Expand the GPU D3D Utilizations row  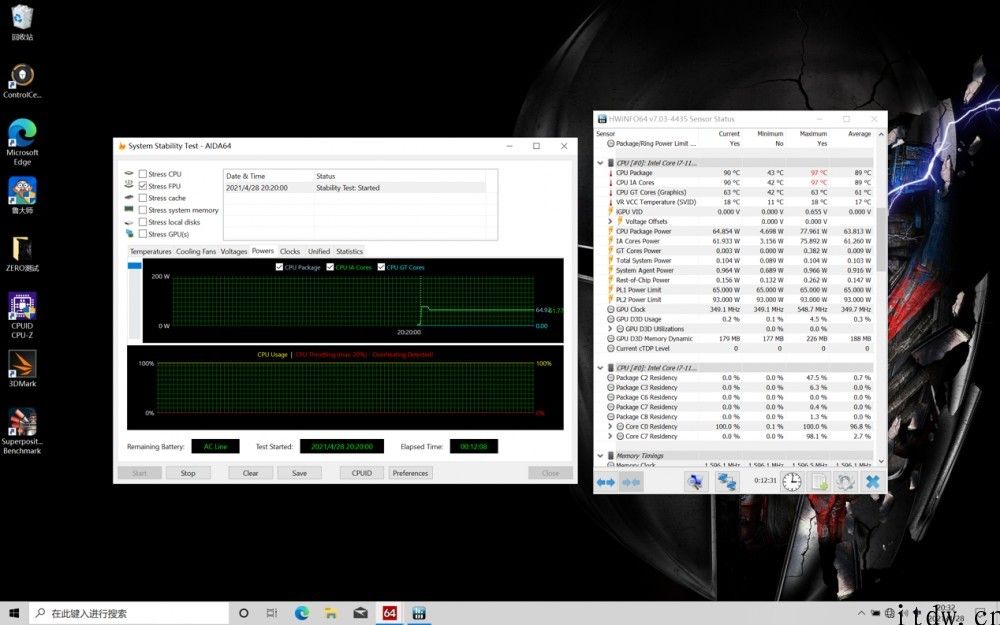[610, 329]
